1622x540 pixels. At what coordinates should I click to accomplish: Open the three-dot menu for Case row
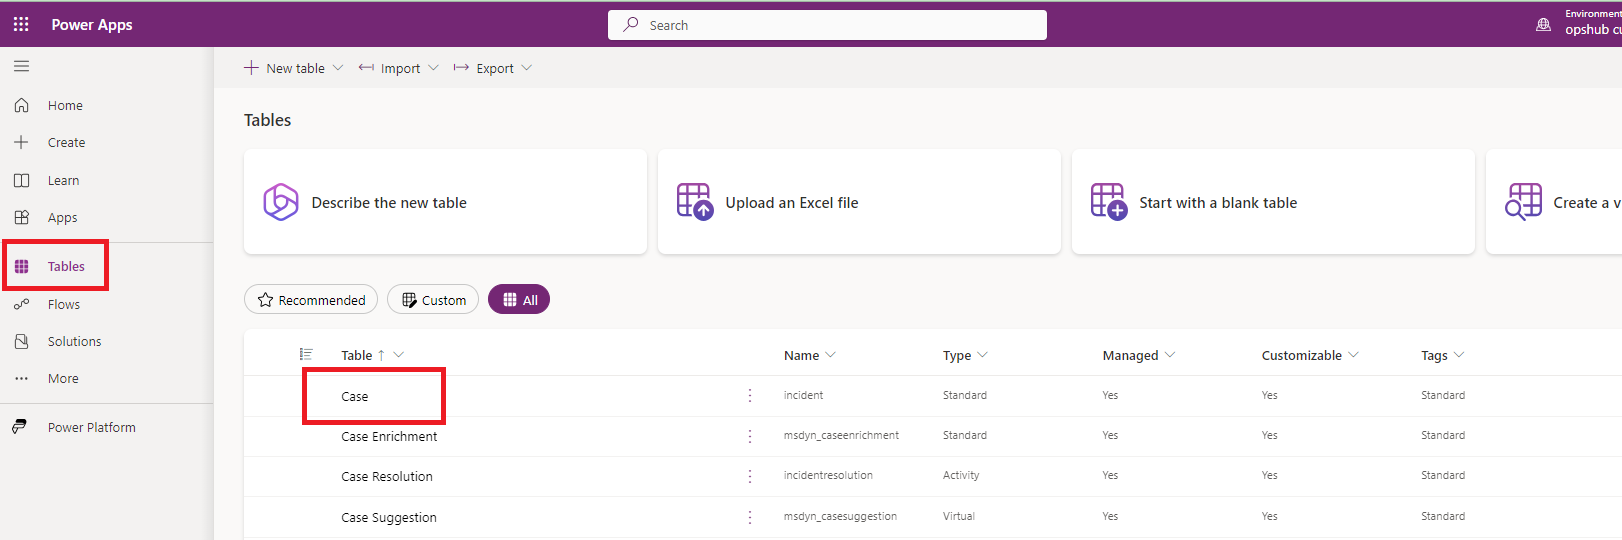(x=750, y=396)
